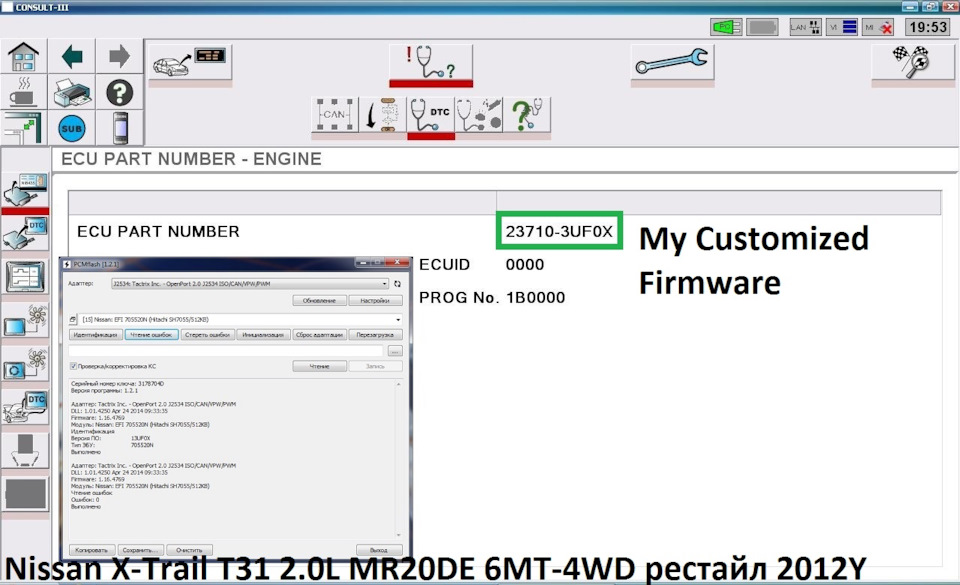Click log line Серийный номер ключа: 3178704D
The image size is (960, 585).
coord(118,384)
